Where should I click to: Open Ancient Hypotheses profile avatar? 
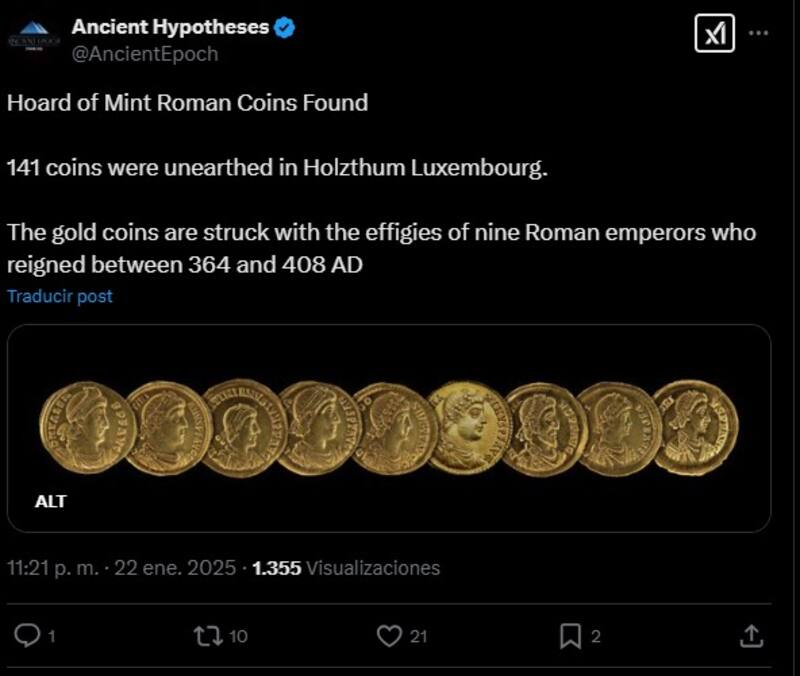[34, 38]
